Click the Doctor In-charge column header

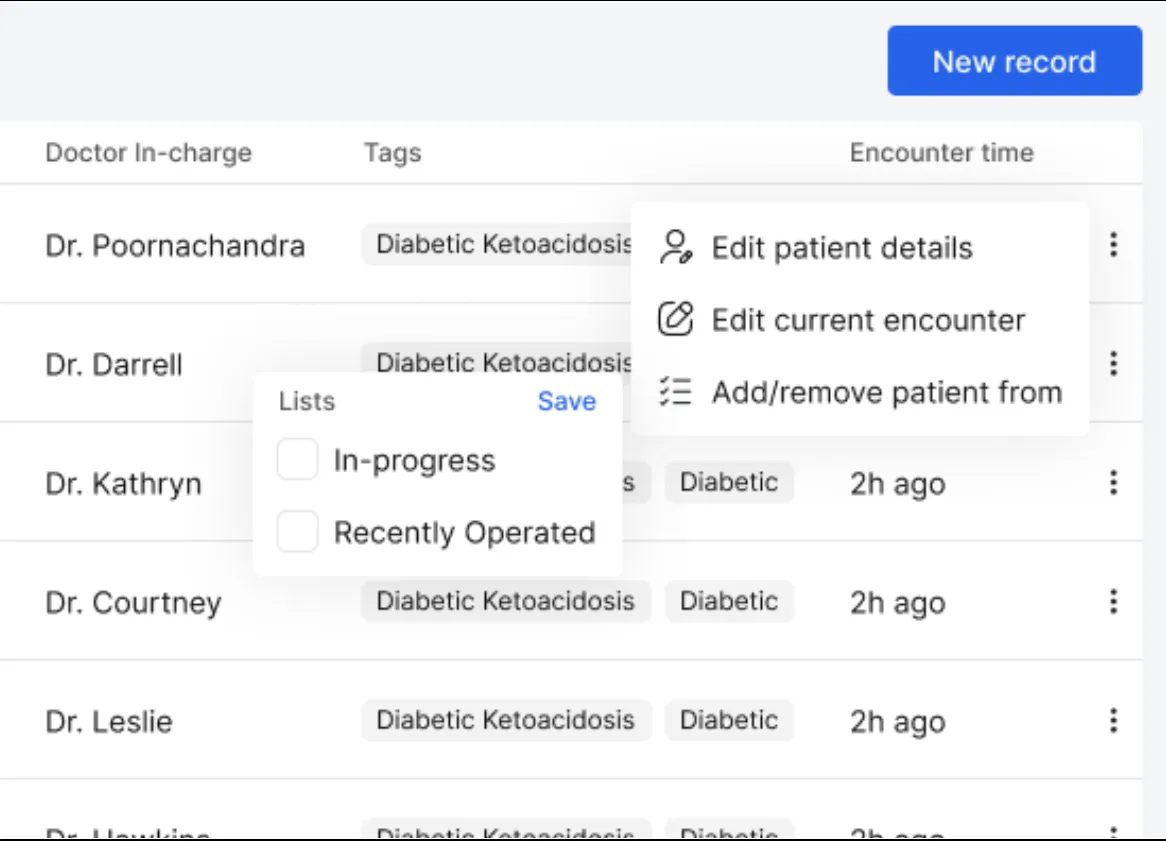[x=150, y=153]
